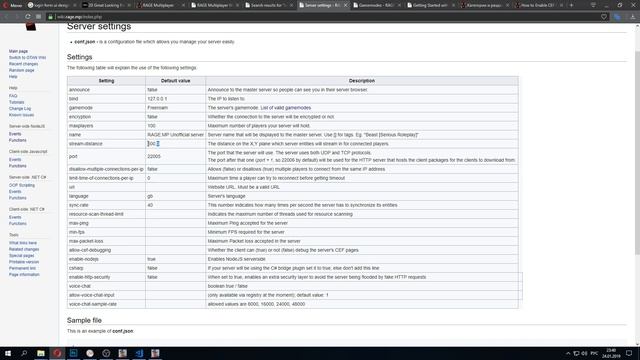Open the Permanent link sidebar entry
The width and height of the screenshot is (640, 360).
[x=22, y=268]
